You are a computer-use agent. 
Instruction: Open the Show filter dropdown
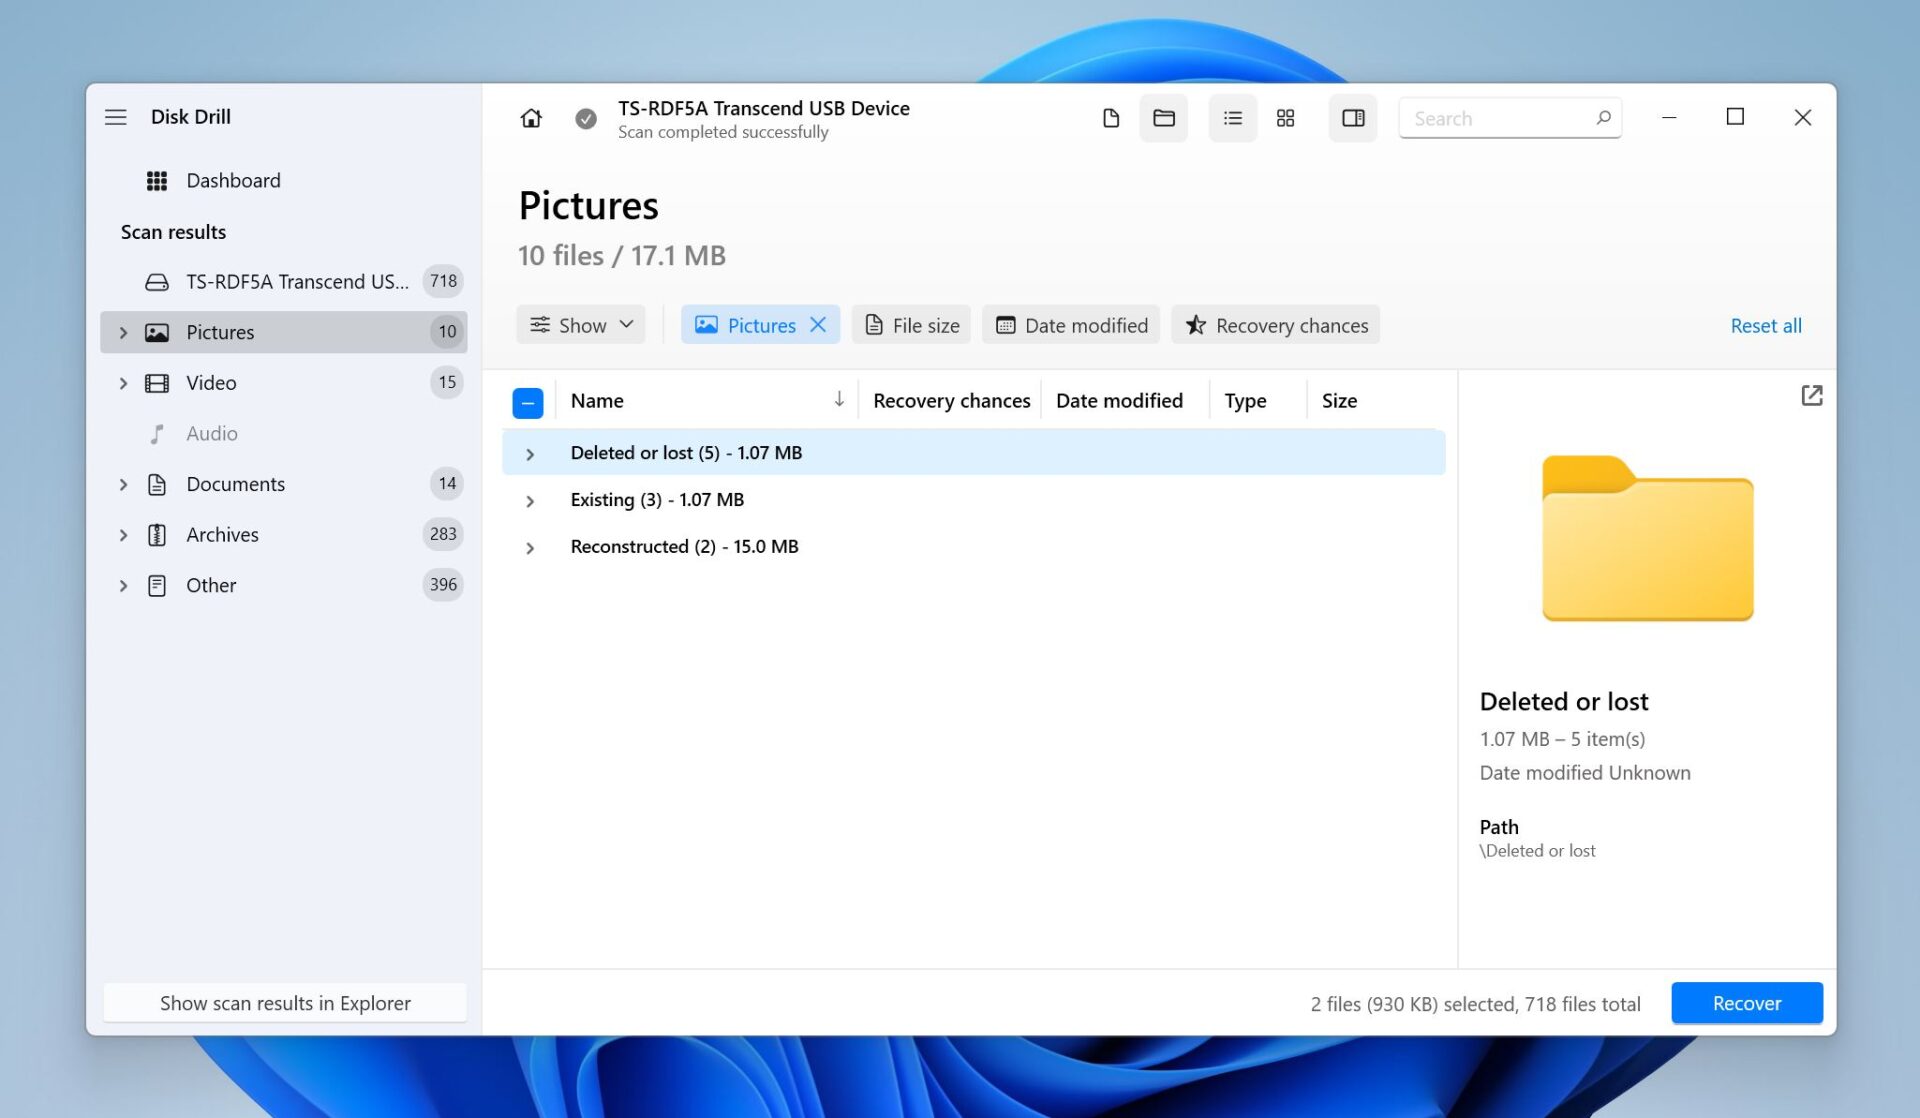pyautogui.click(x=581, y=325)
